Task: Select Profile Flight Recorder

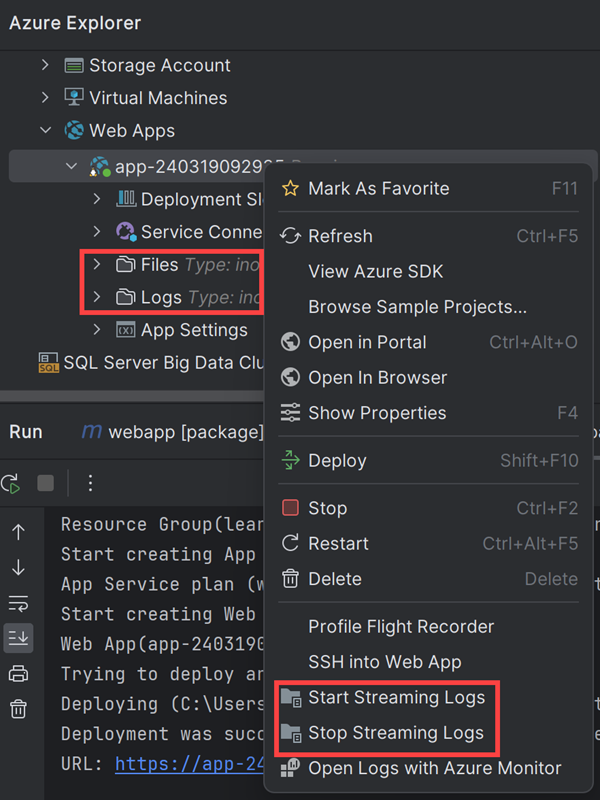Action: coord(429,626)
